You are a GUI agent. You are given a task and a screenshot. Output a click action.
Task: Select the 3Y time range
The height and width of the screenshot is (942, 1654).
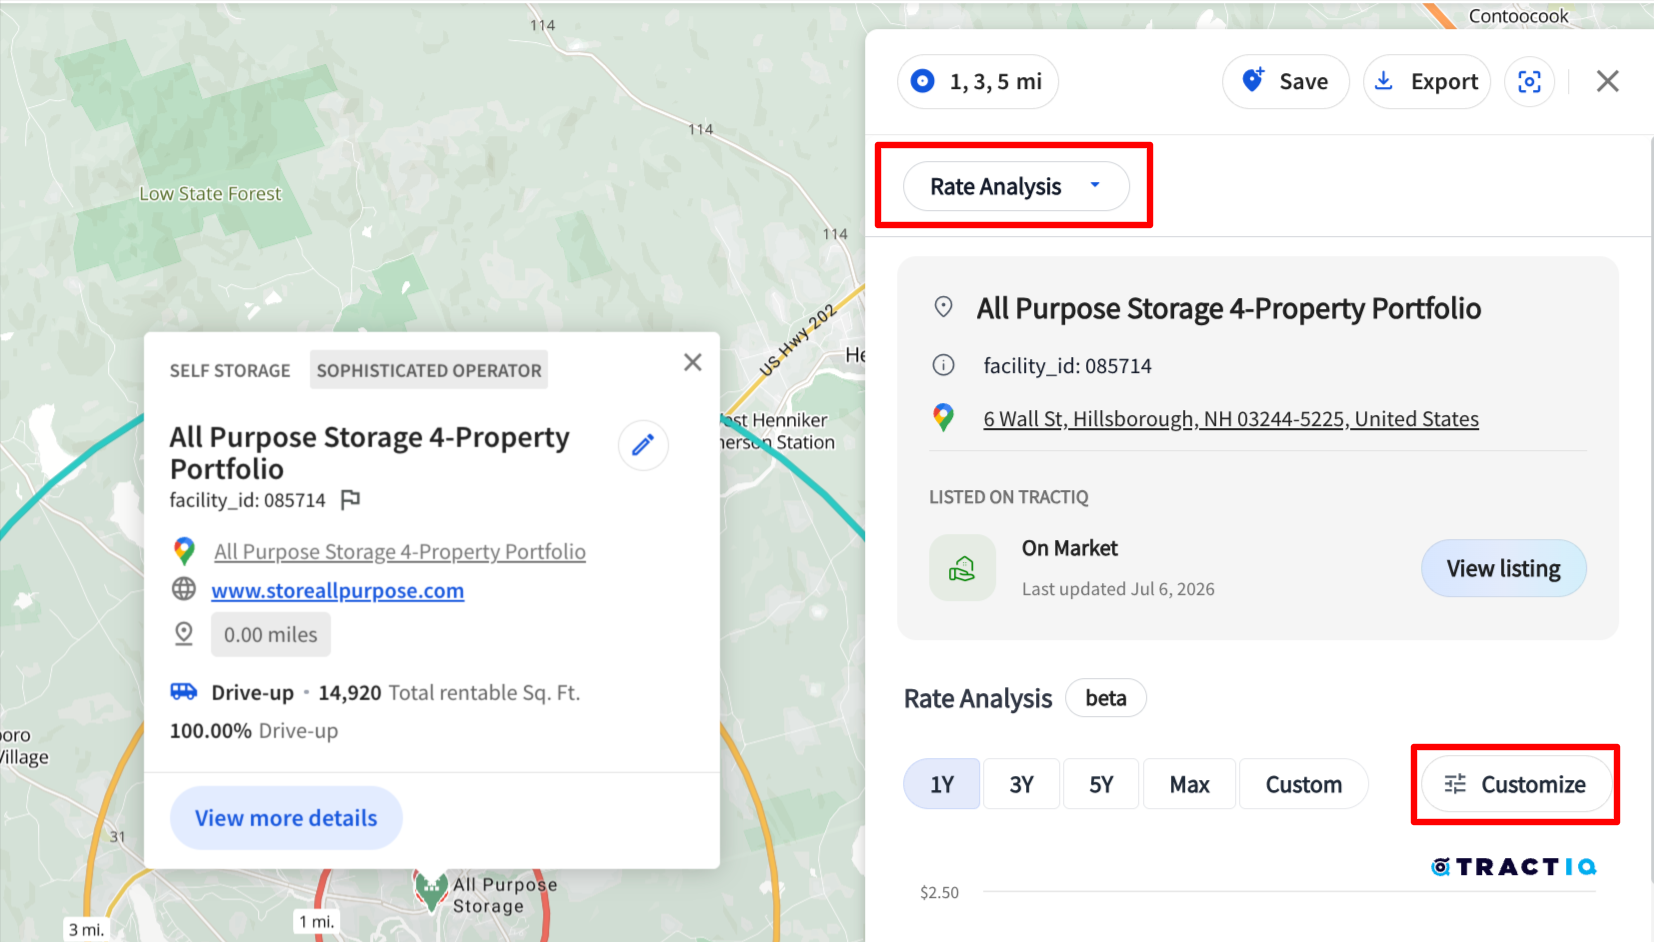[x=1021, y=785]
